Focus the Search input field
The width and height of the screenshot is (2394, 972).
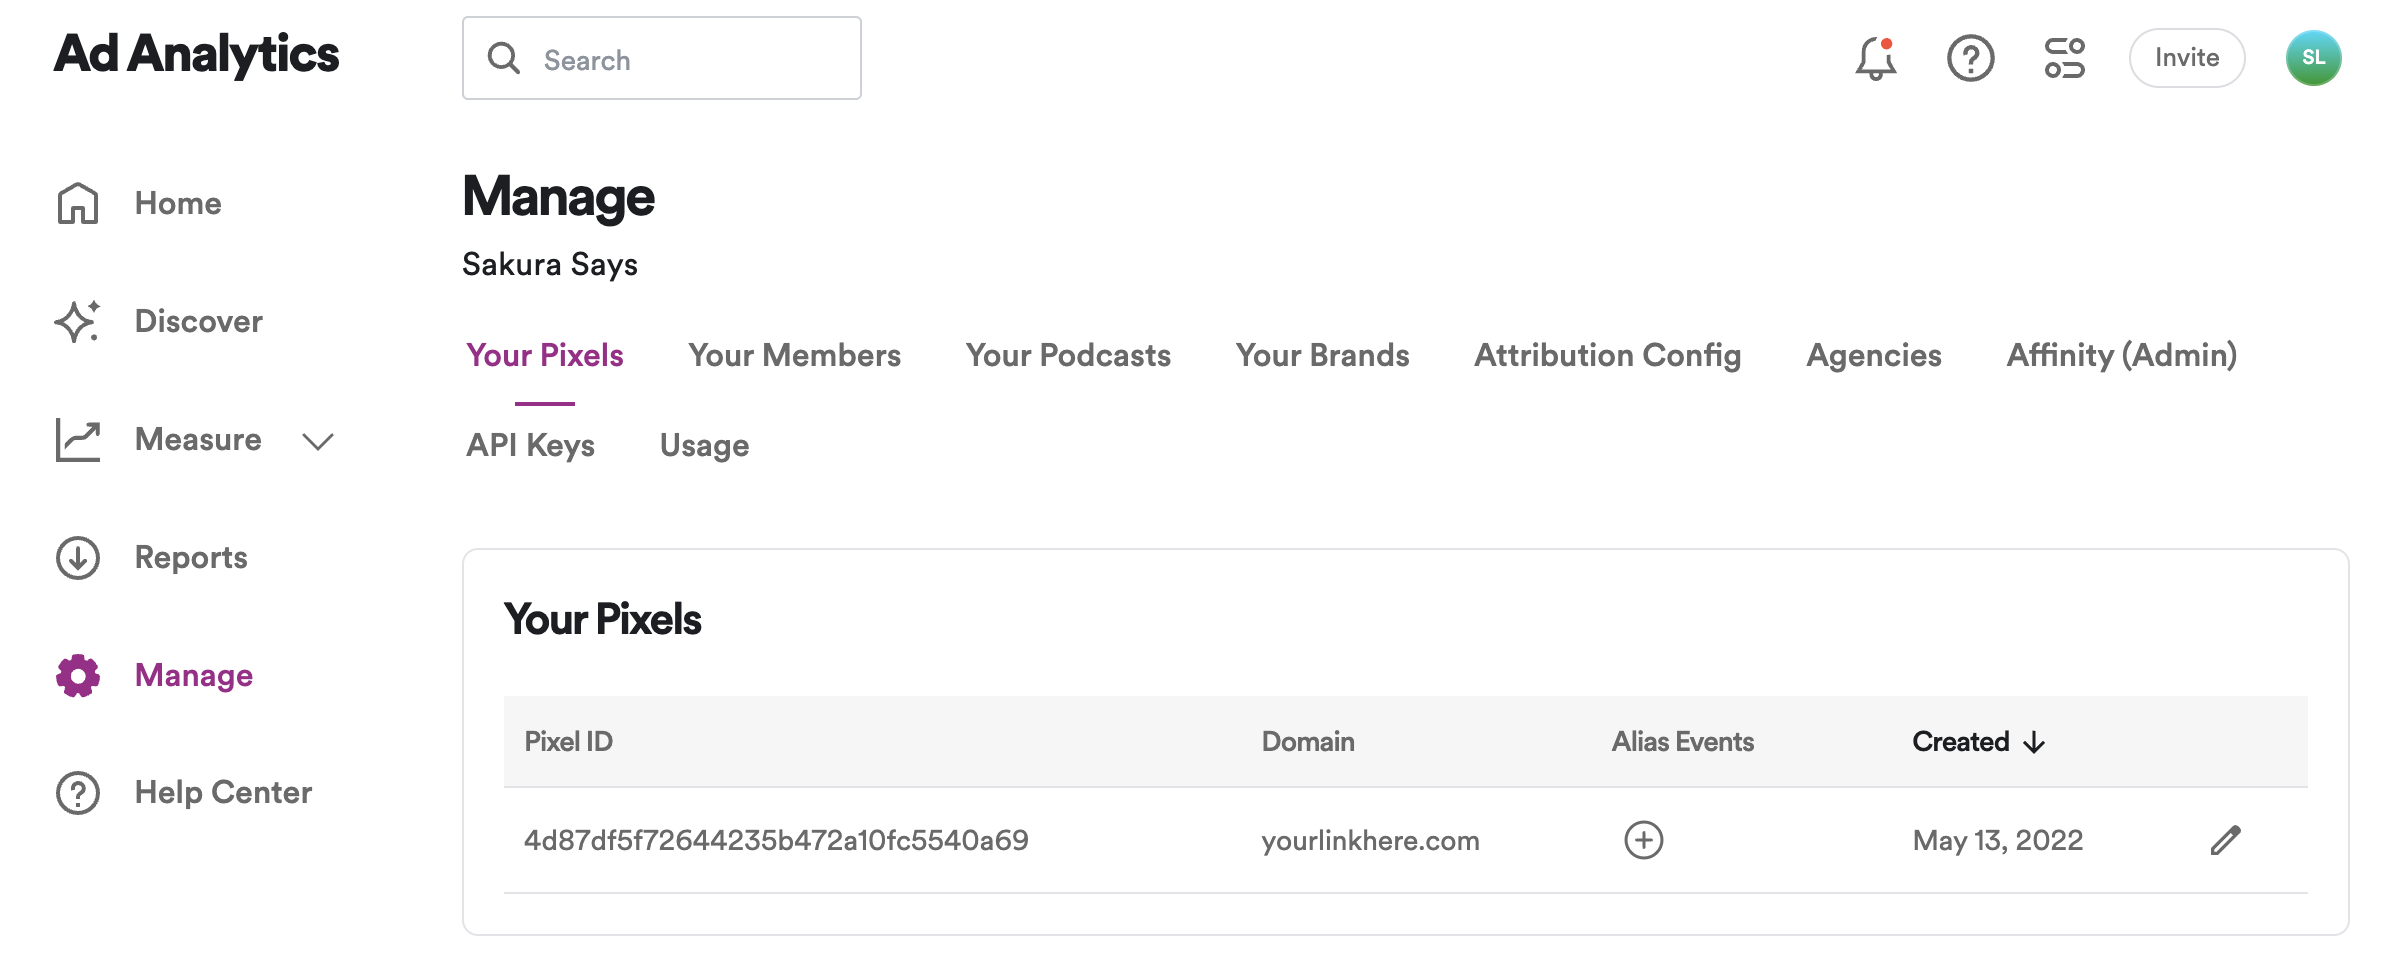coord(662,58)
